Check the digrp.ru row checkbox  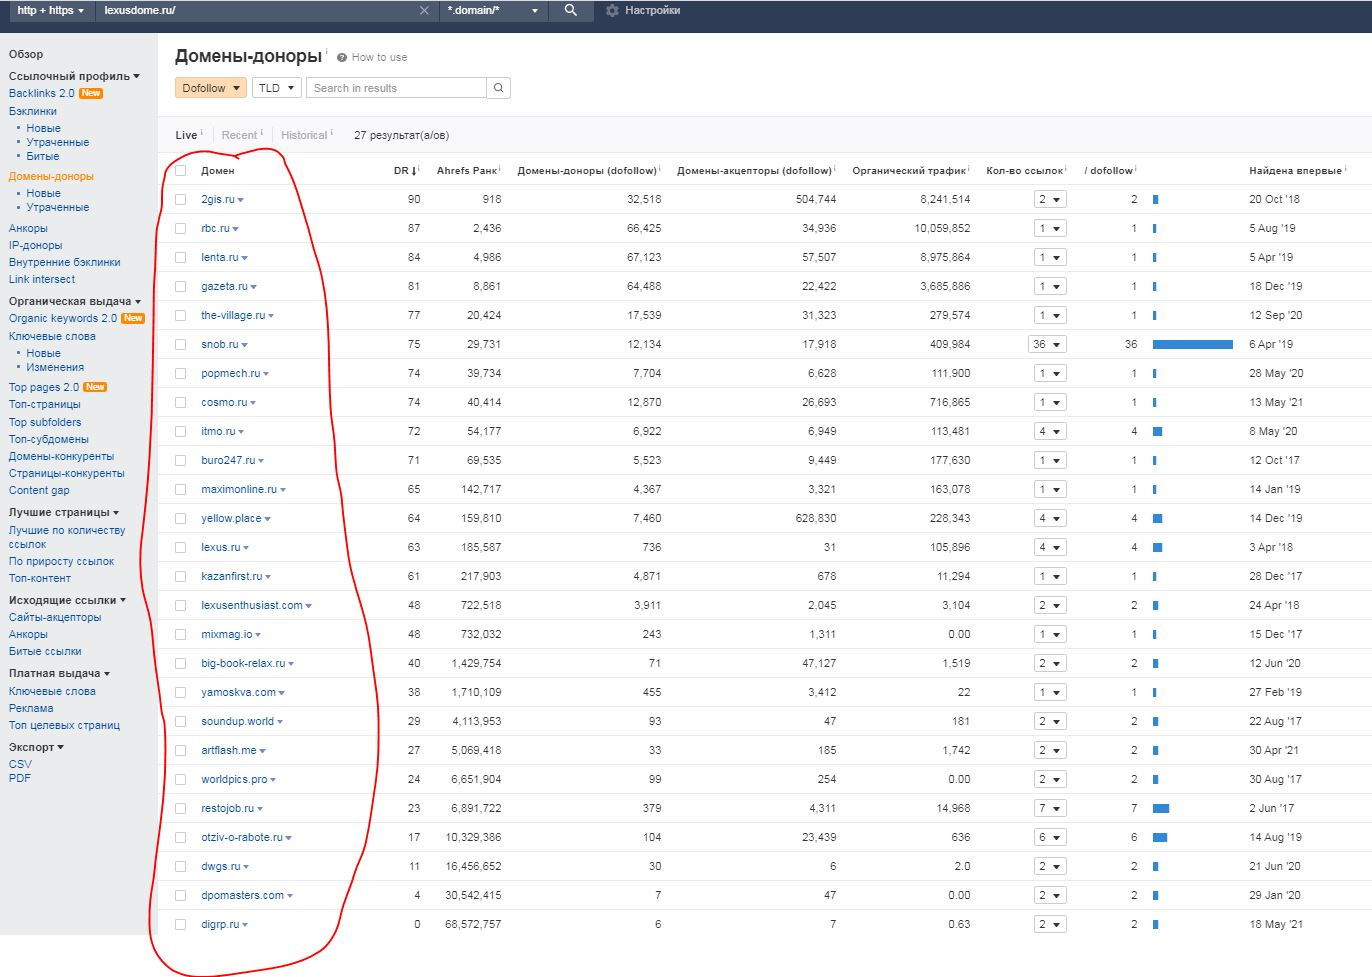click(x=181, y=925)
